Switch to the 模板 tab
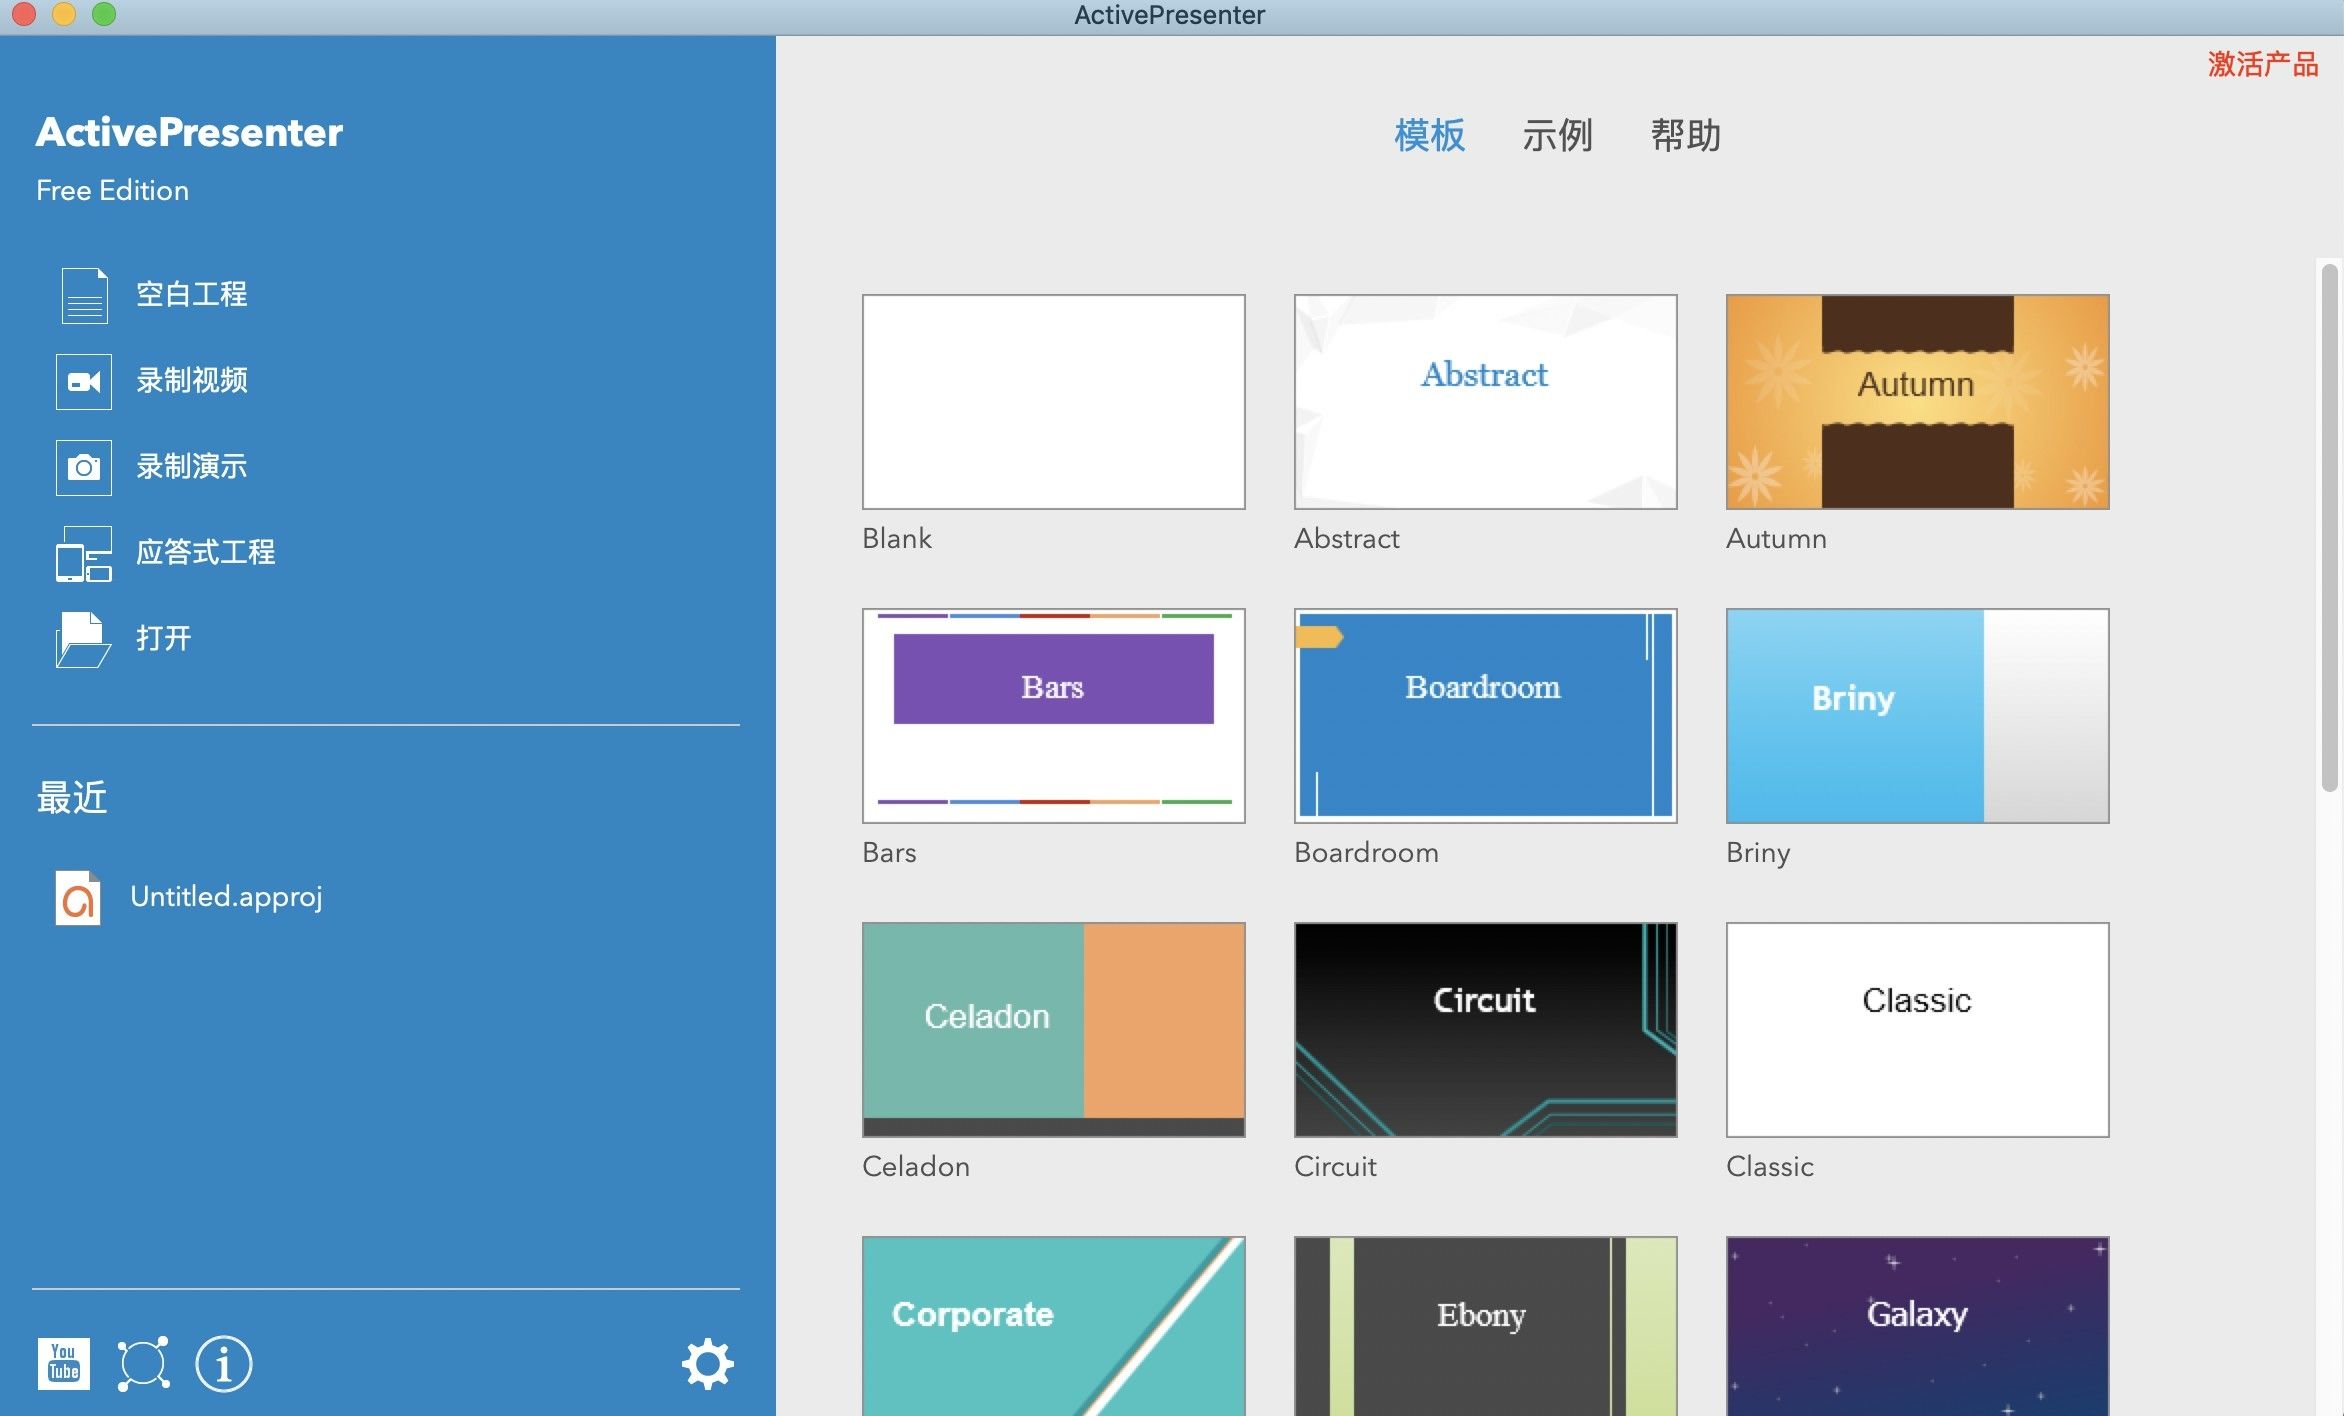 click(x=1430, y=135)
